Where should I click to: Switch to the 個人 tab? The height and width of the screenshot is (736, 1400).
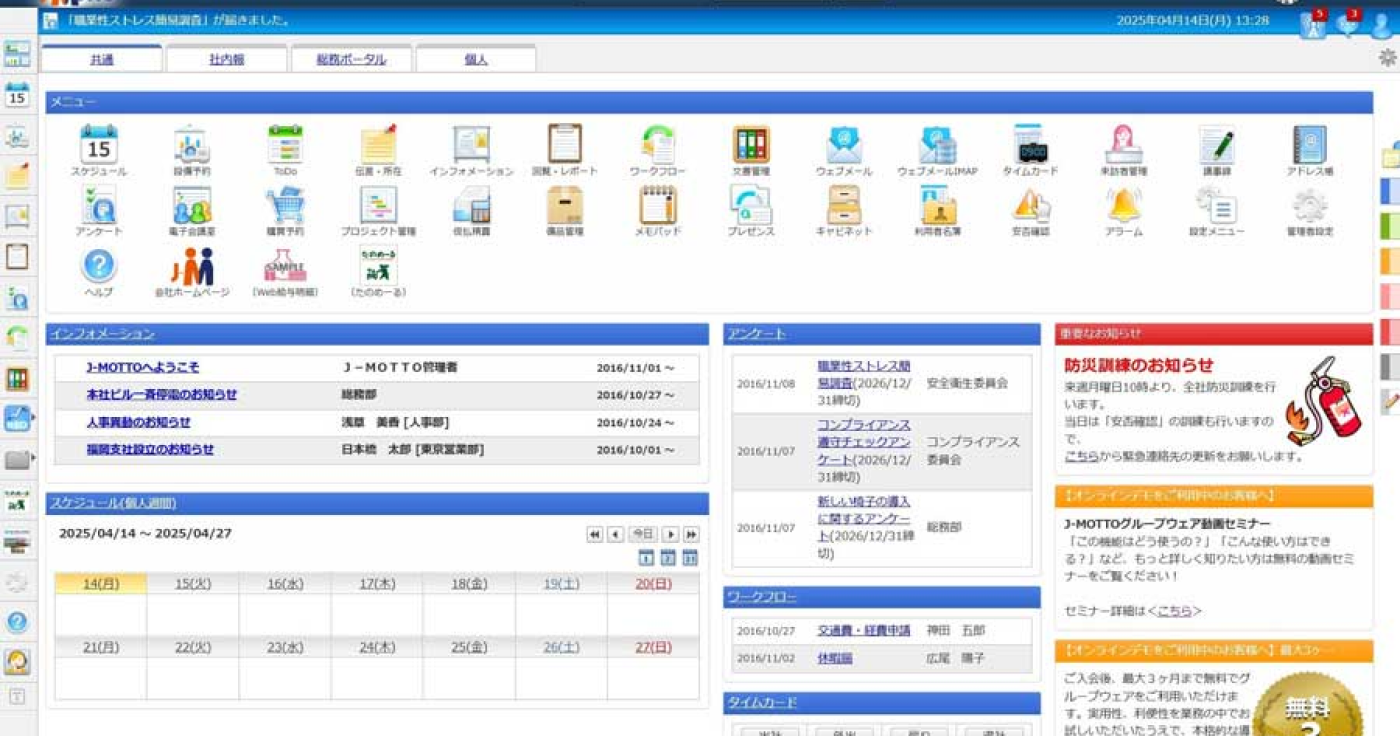click(476, 59)
